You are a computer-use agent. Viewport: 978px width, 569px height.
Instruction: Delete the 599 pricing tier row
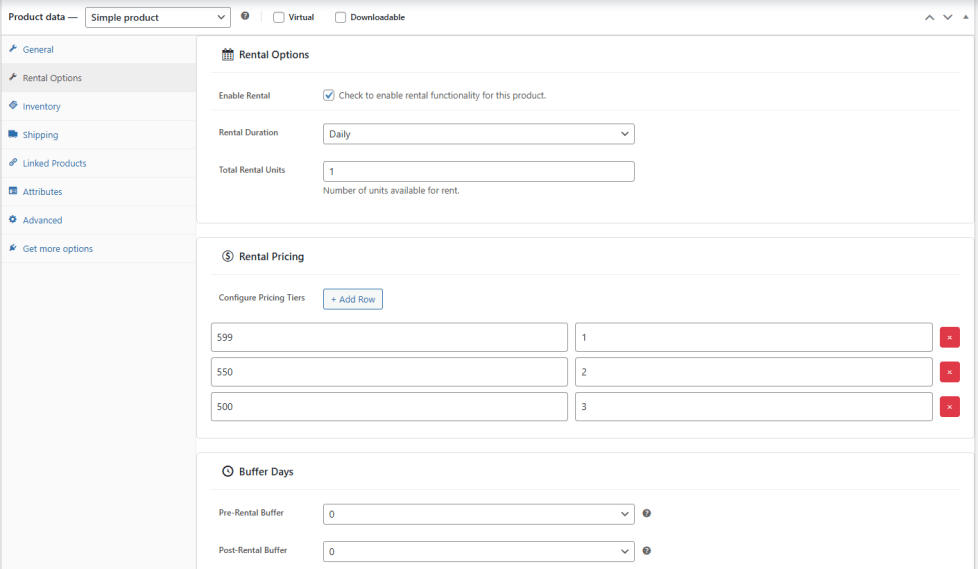tap(949, 337)
